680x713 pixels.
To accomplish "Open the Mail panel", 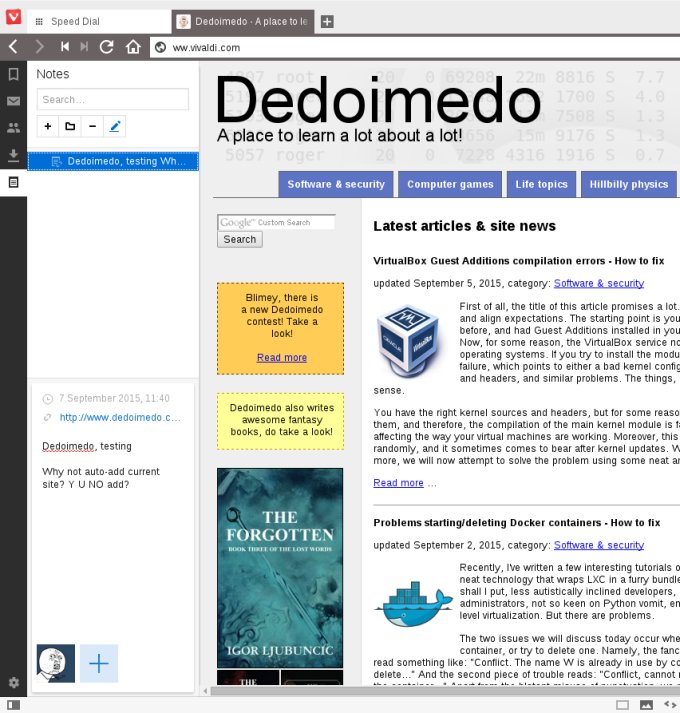I will (x=13, y=101).
